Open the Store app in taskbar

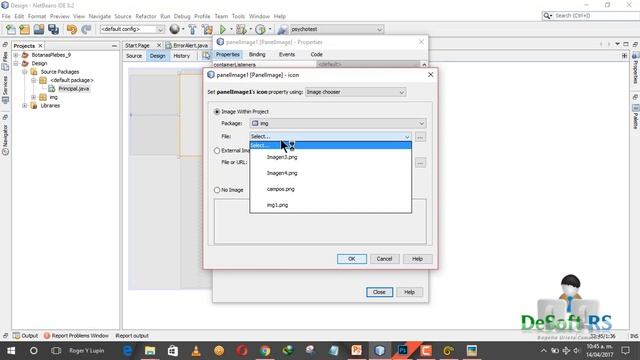pyautogui.click(x=173, y=351)
